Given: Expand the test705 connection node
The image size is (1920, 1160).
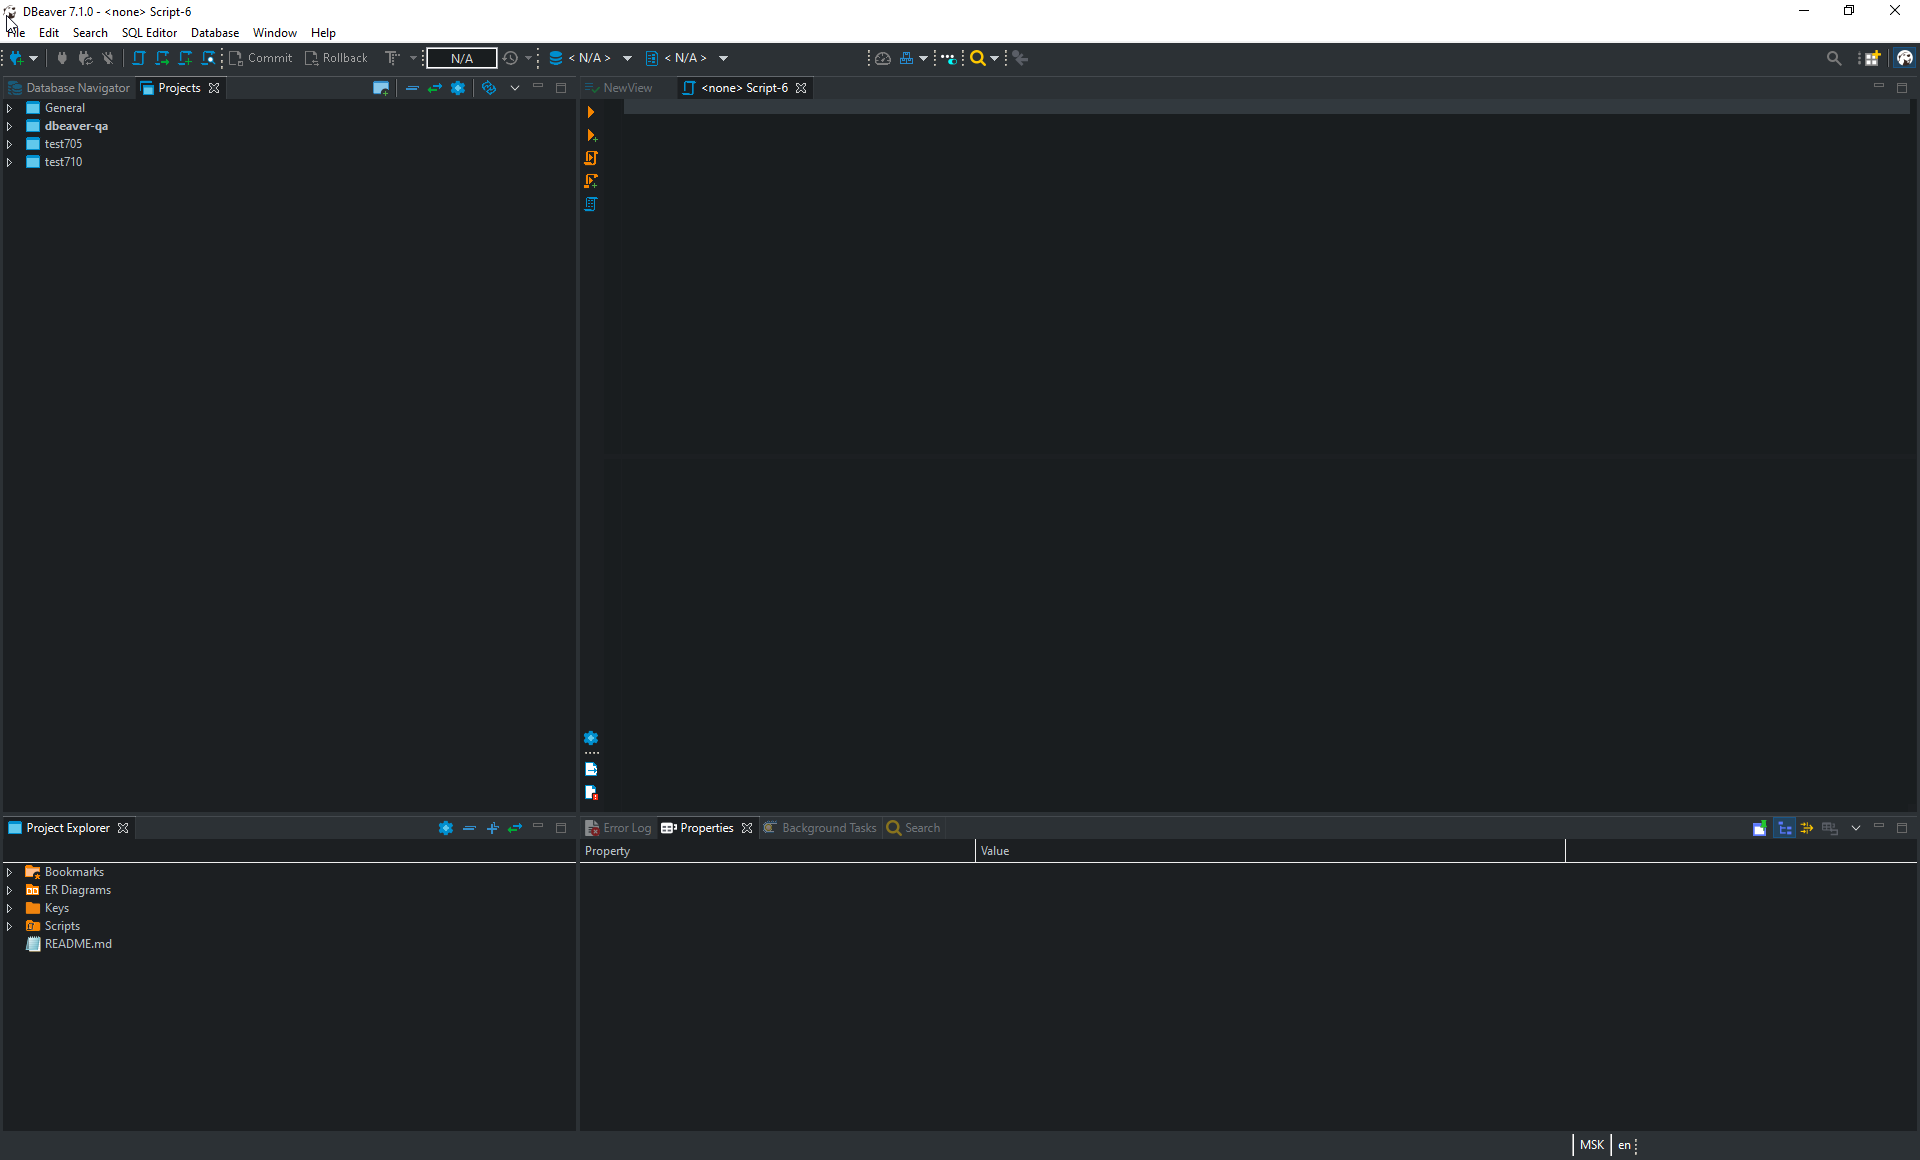Looking at the screenshot, I should 10,143.
